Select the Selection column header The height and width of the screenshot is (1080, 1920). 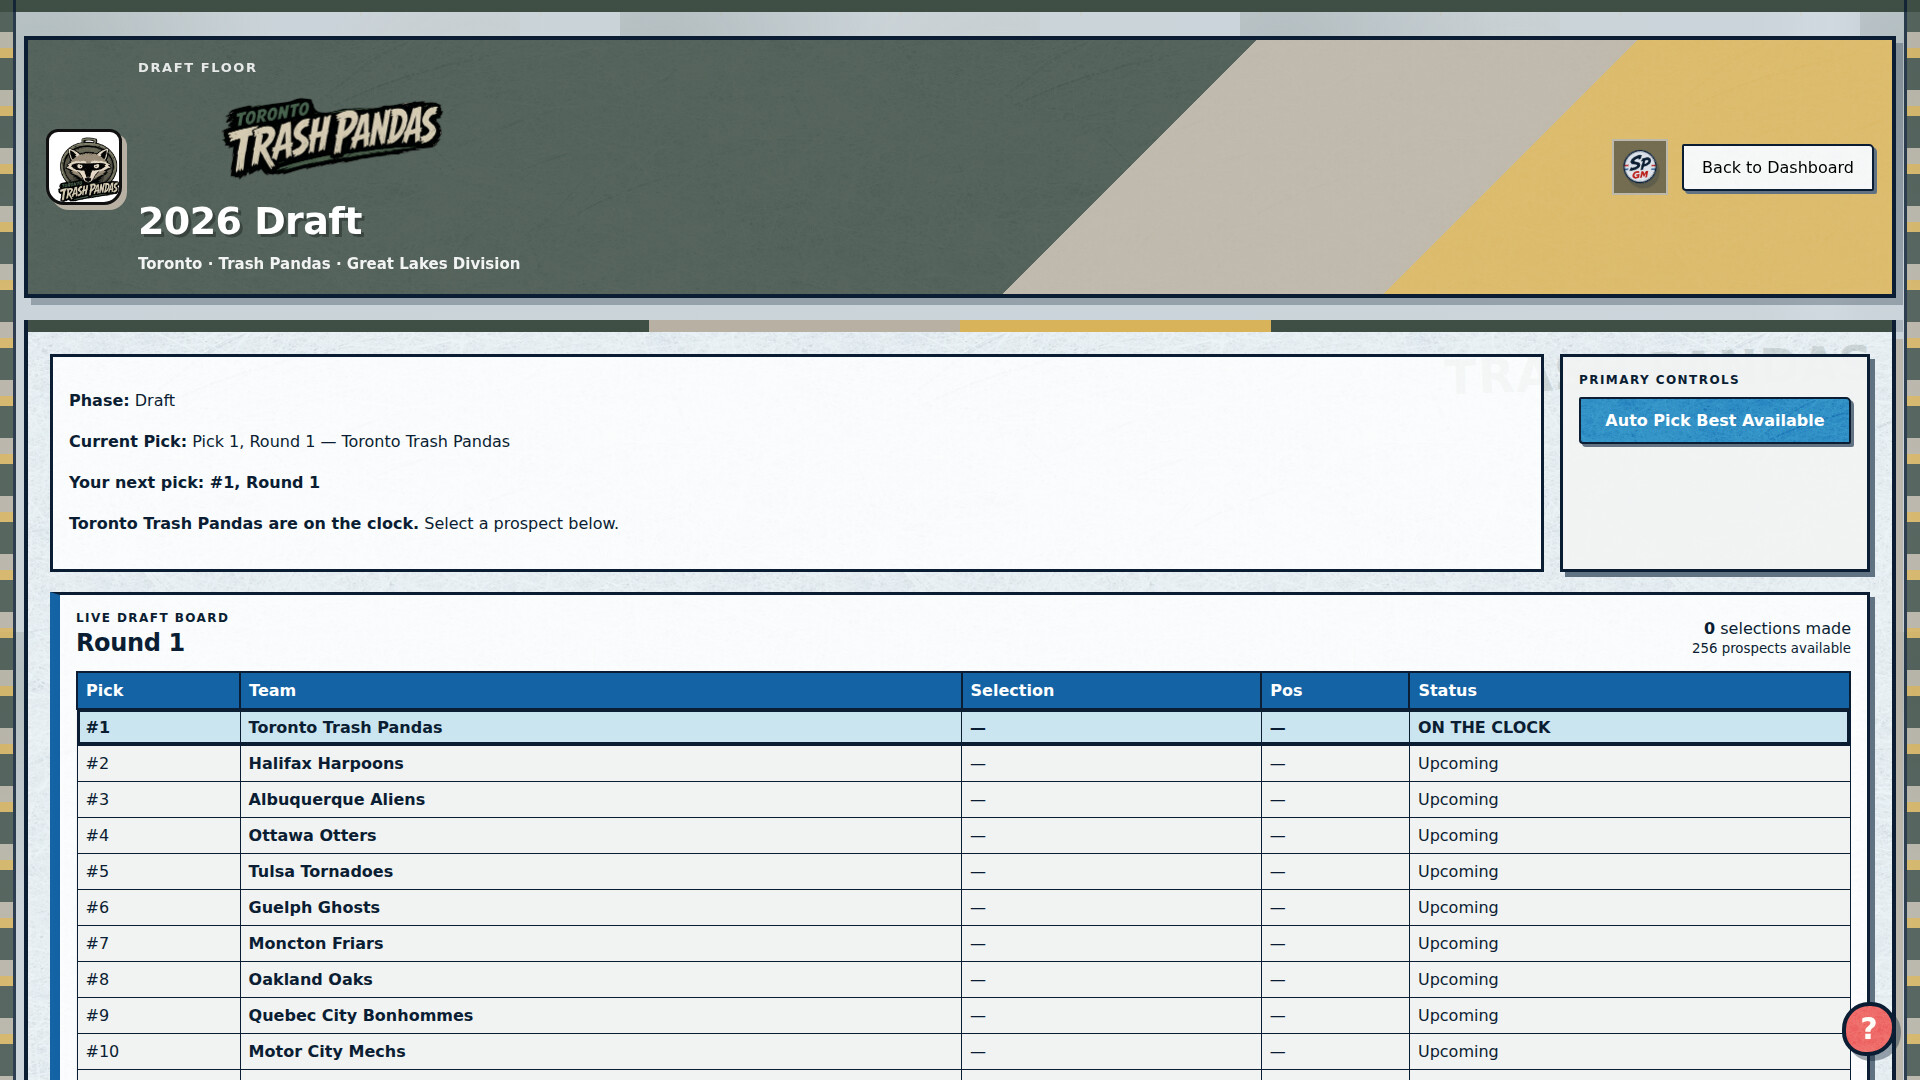pyautogui.click(x=1111, y=690)
